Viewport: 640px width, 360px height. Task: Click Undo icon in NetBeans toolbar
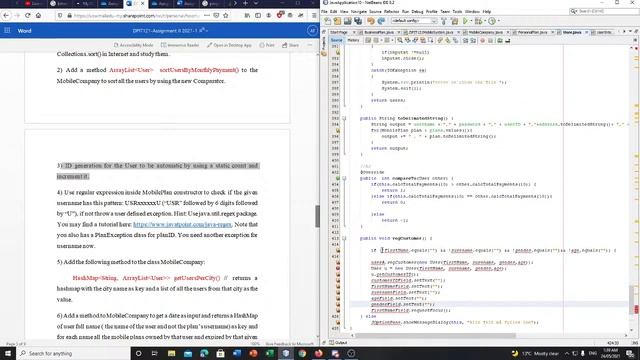pyautogui.click(x=371, y=21)
